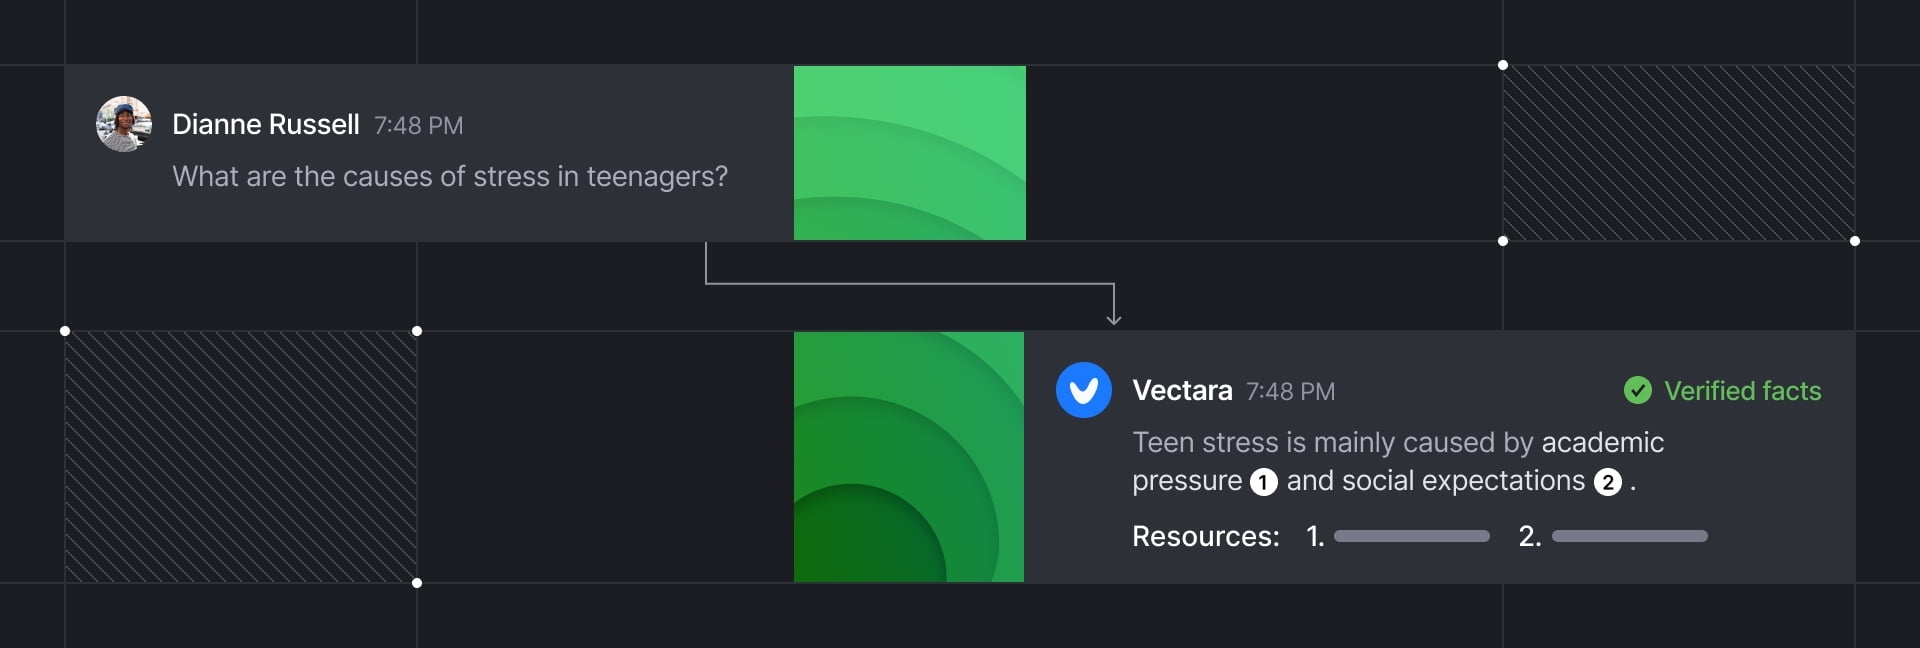Click the Resources label
1920x648 pixels.
pyautogui.click(x=1205, y=537)
